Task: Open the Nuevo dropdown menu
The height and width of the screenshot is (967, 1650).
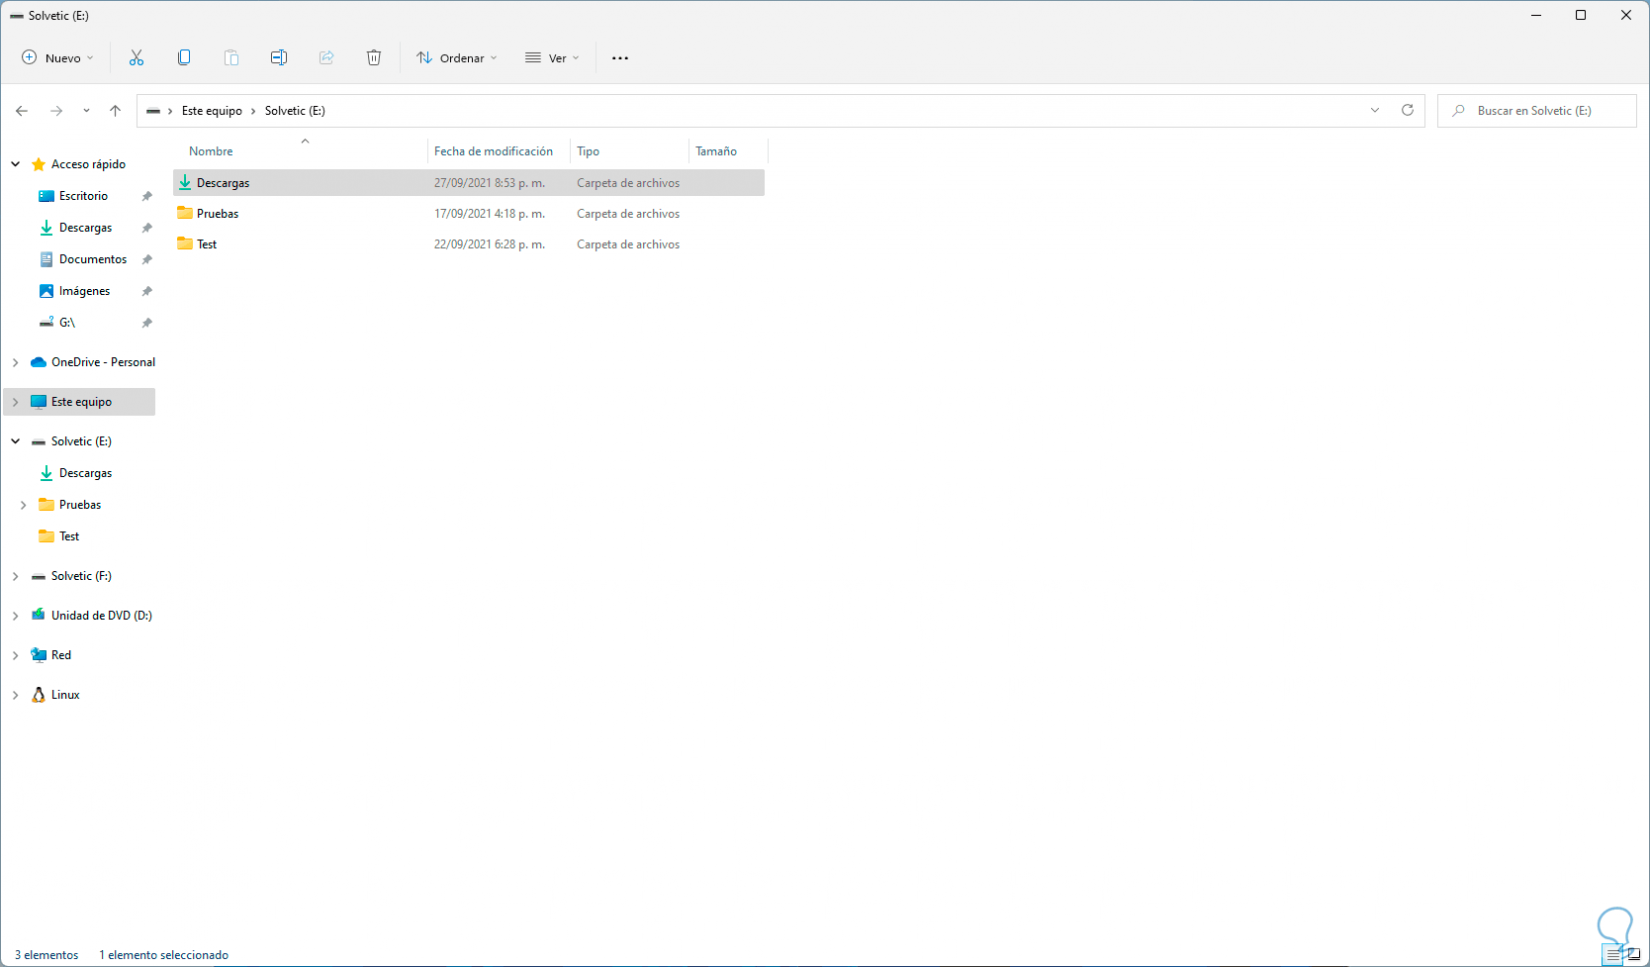Action: click(x=58, y=58)
